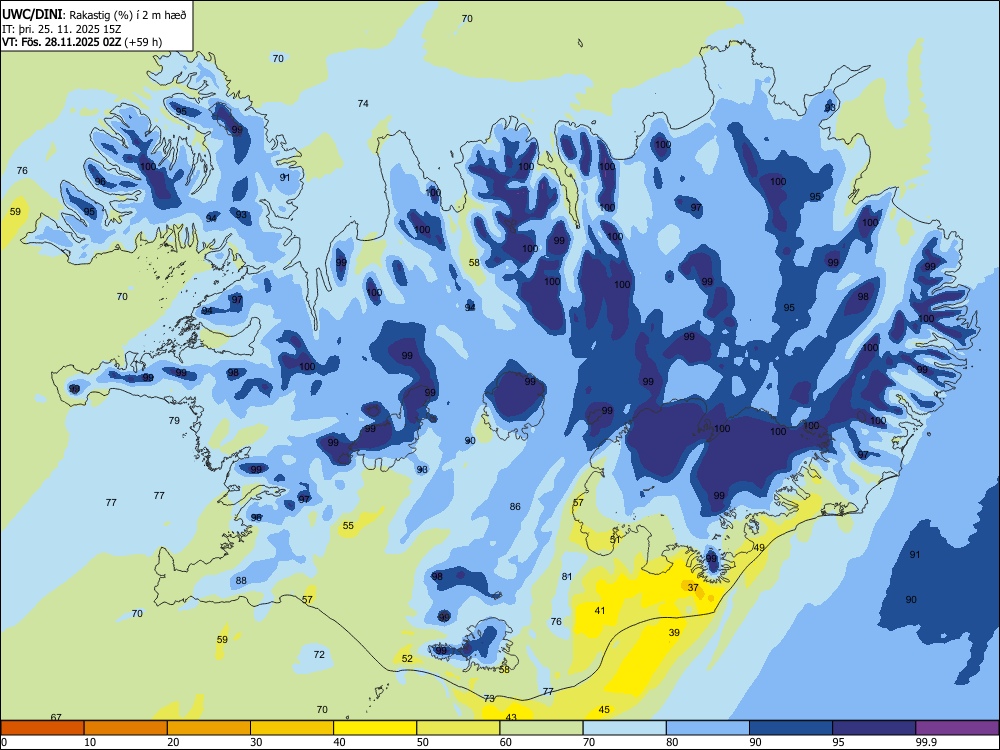Click the navy 95–99.9 legend swatch
This screenshot has height=750, width=1000.
(x=874, y=728)
